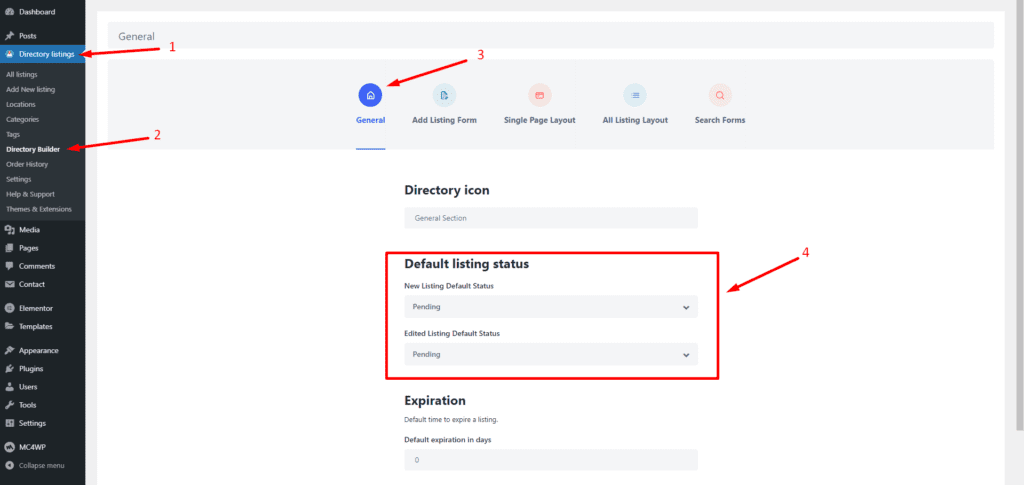Click the All Listing Layout icon
This screenshot has height=485, width=1024.
pos(635,96)
